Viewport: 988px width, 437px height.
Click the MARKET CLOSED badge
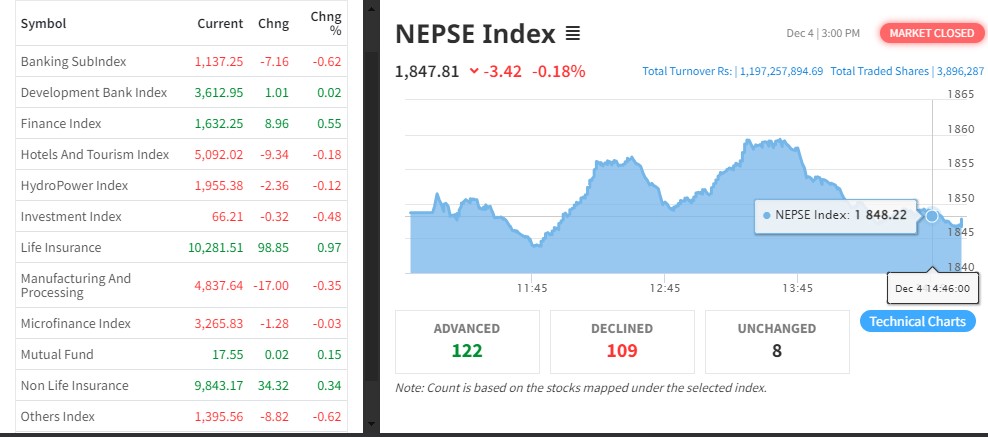pos(931,33)
